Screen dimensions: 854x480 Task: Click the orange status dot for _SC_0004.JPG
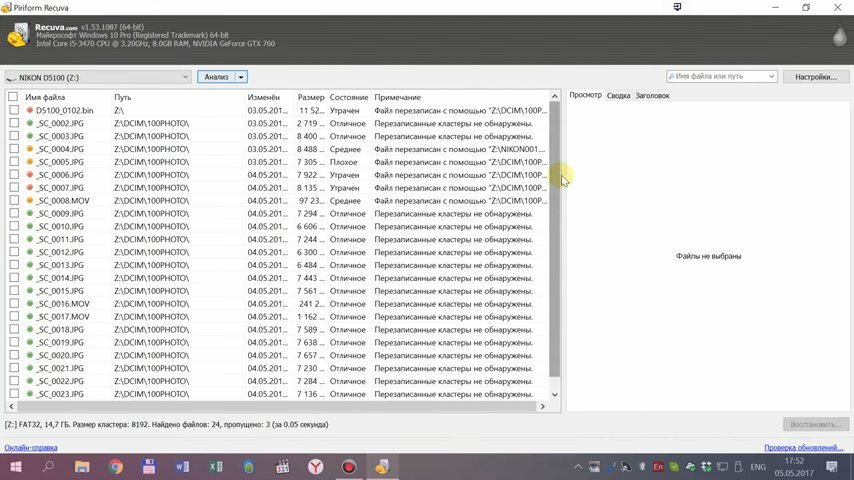point(30,149)
